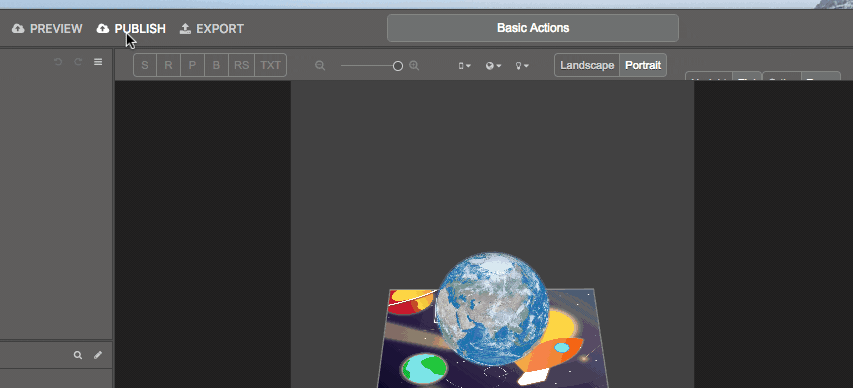This screenshot has height=388, width=853.
Task: Select Portrait orientation
Action: click(x=643, y=65)
